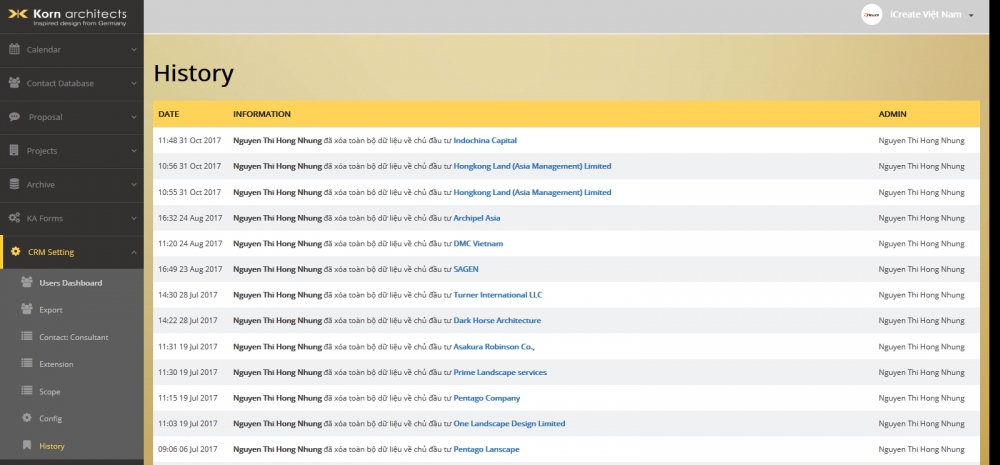Image resolution: width=1000 pixels, height=465 pixels.
Task: Click the date 11:48 31 Oct 2017
Action: pyautogui.click(x=189, y=140)
